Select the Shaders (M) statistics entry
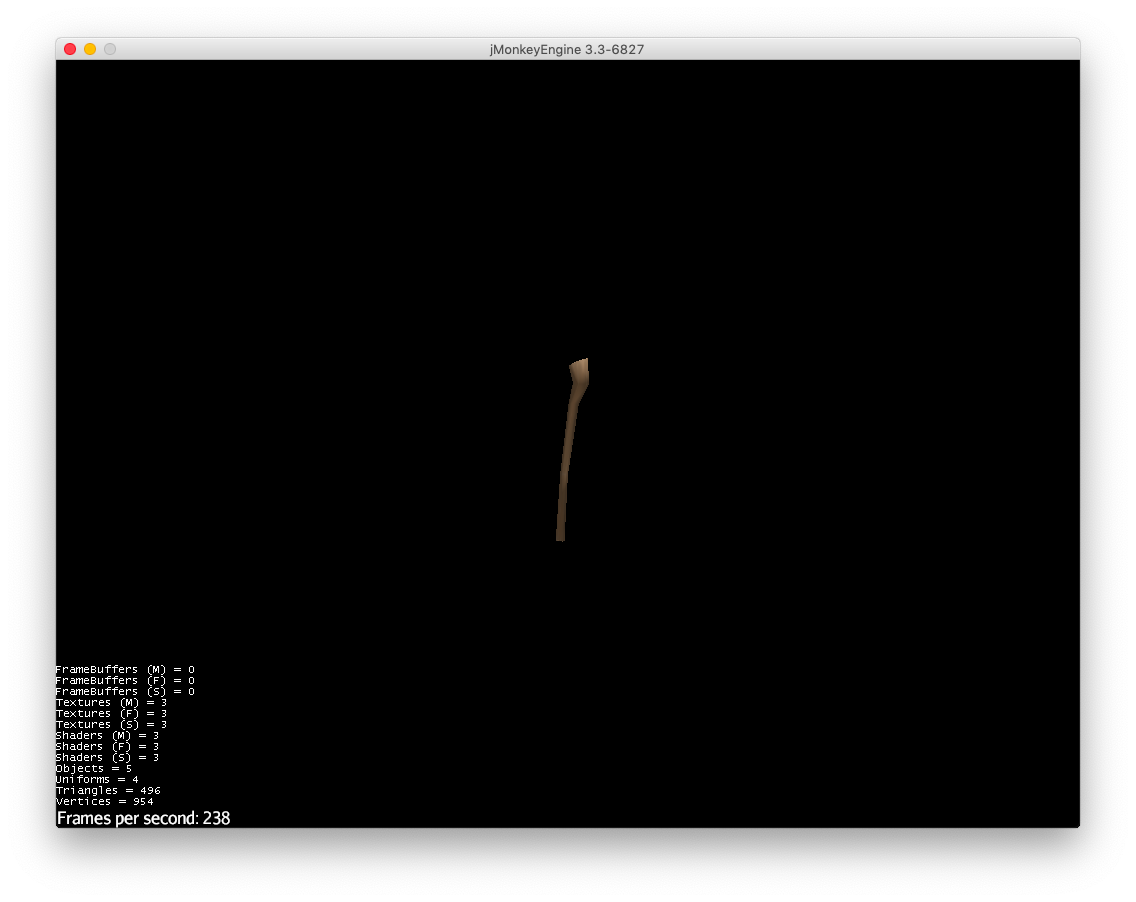1136x902 pixels. coord(106,735)
